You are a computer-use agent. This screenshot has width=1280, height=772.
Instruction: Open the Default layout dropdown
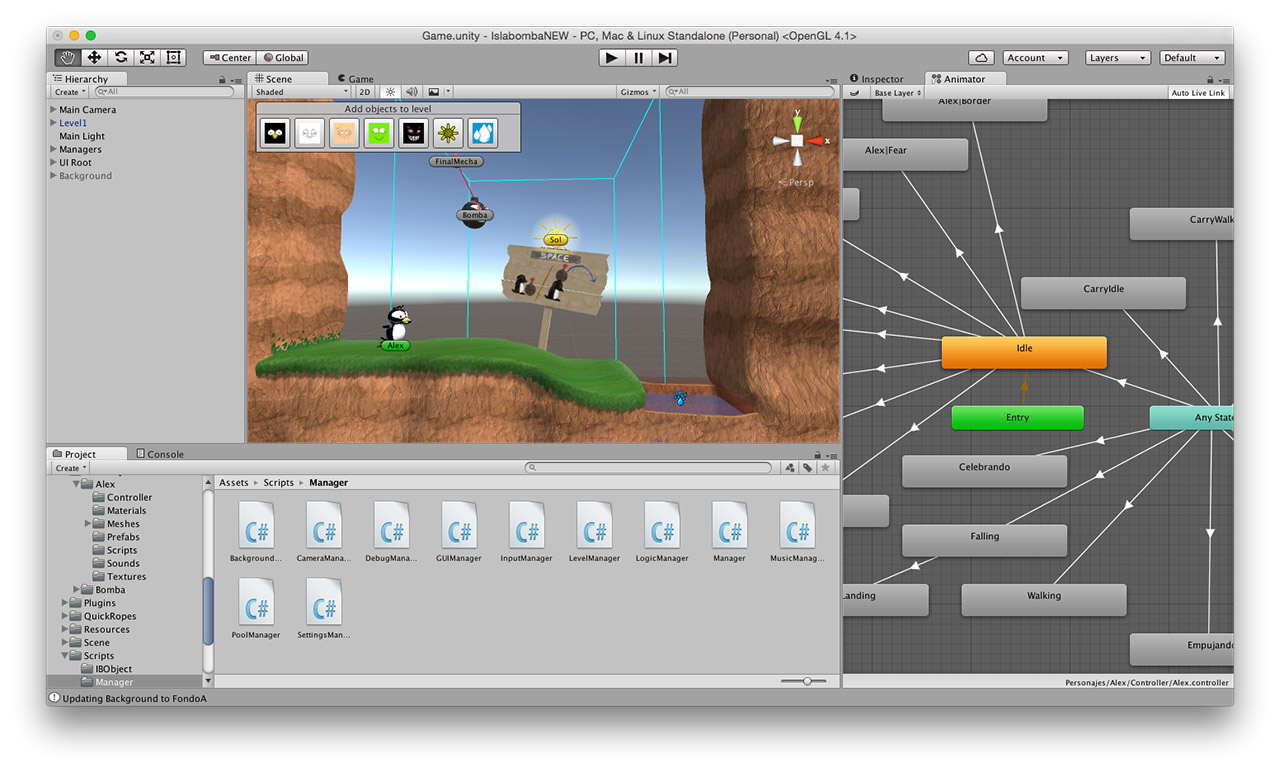coord(1192,58)
